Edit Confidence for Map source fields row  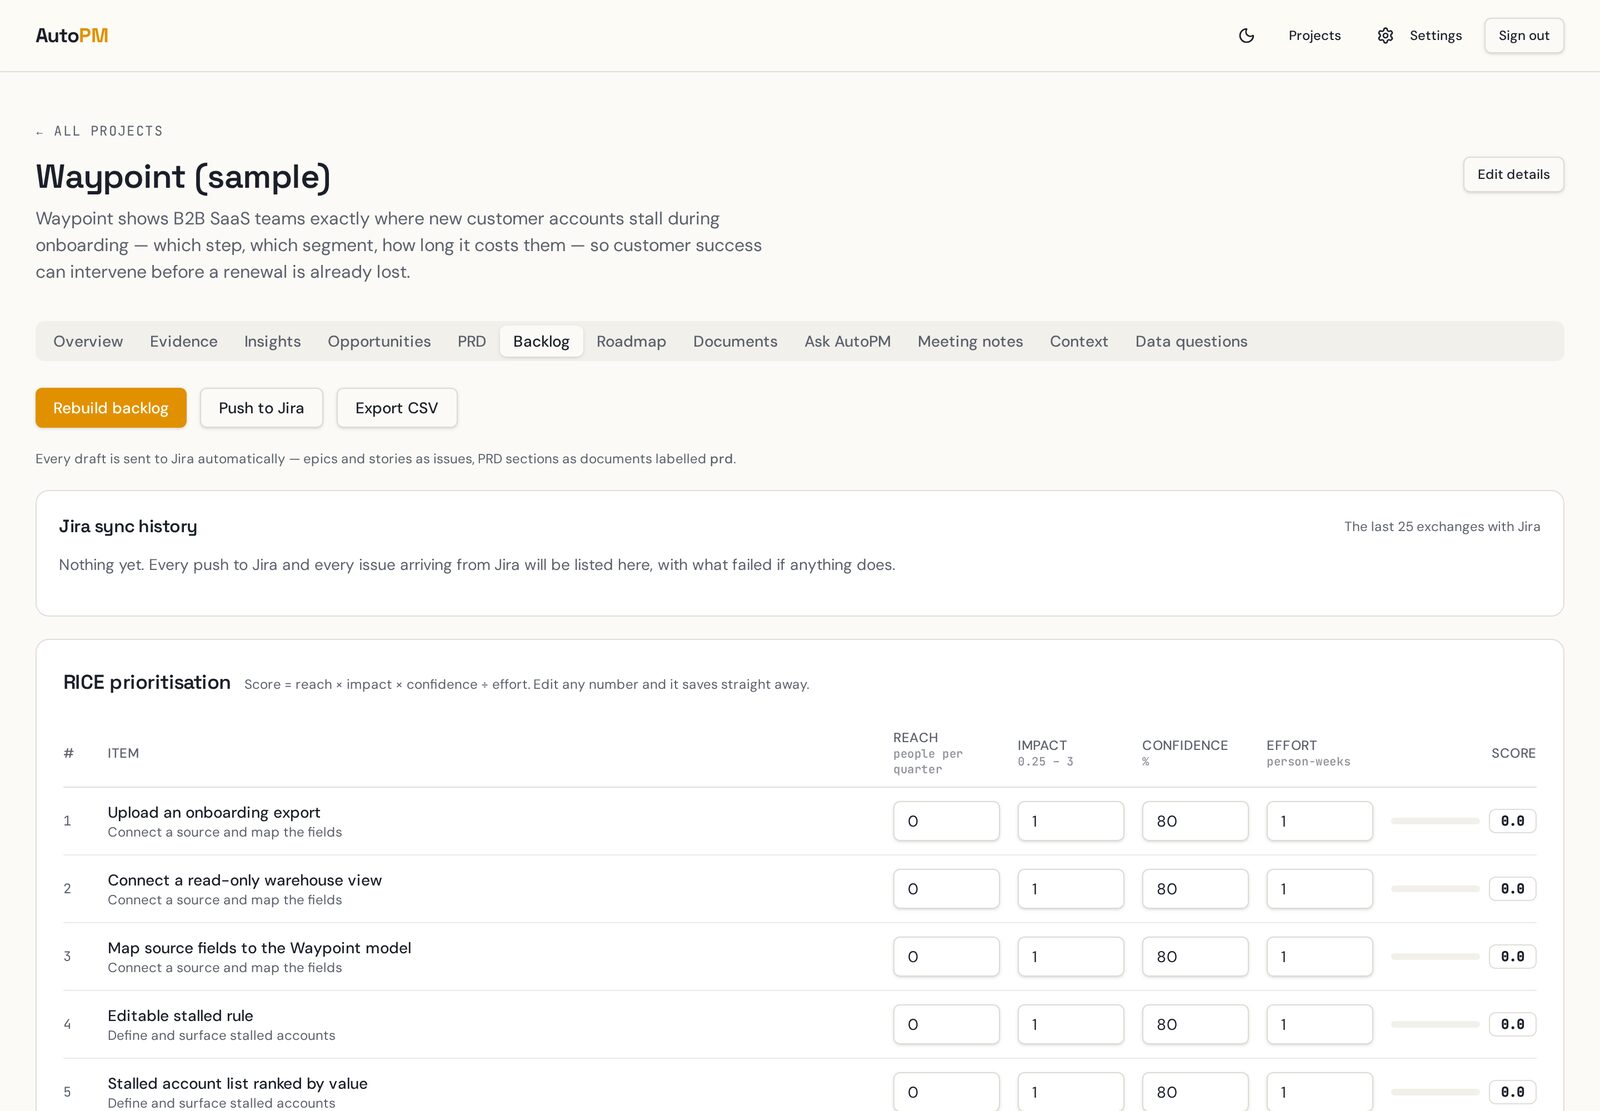click(1195, 957)
